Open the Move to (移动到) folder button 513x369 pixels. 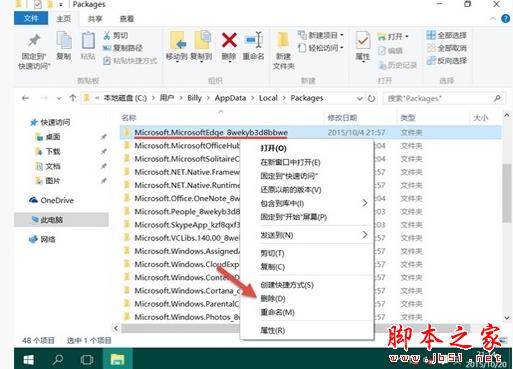pos(177,46)
